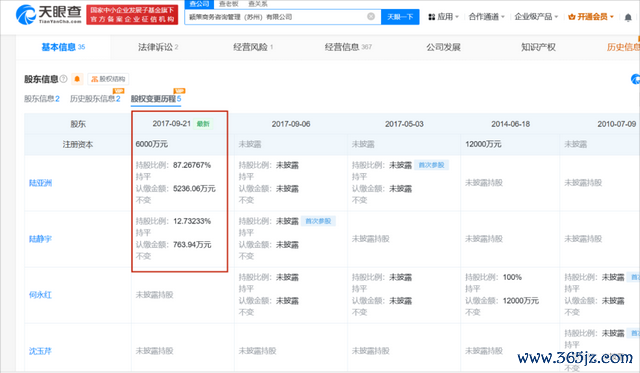This screenshot has height=373, width=640.
Task: Click the Tianyancha logo
Action: pyautogui.click(x=49, y=14)
